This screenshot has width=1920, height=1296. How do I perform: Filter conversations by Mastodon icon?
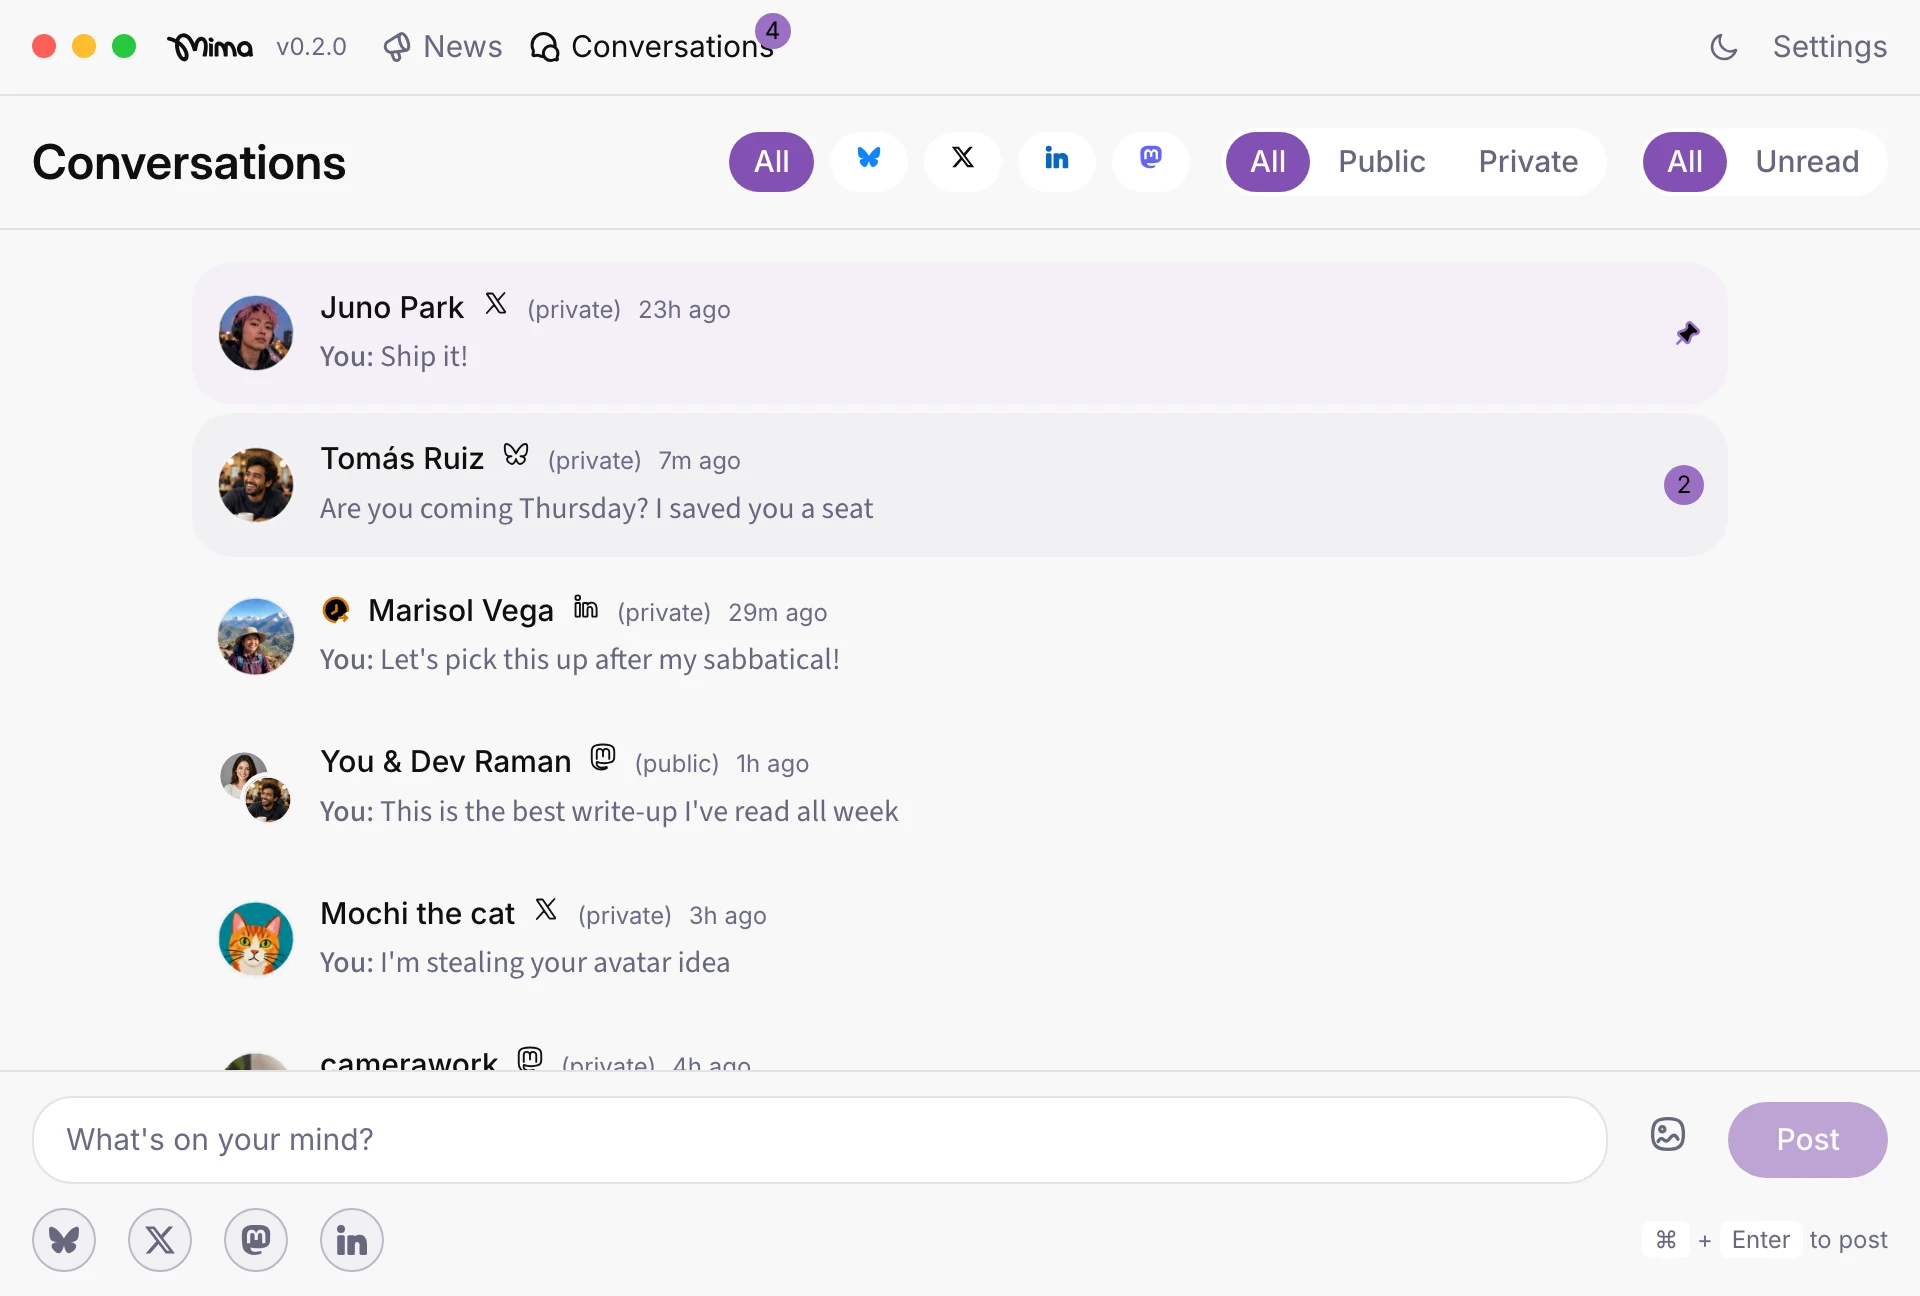1151,161
